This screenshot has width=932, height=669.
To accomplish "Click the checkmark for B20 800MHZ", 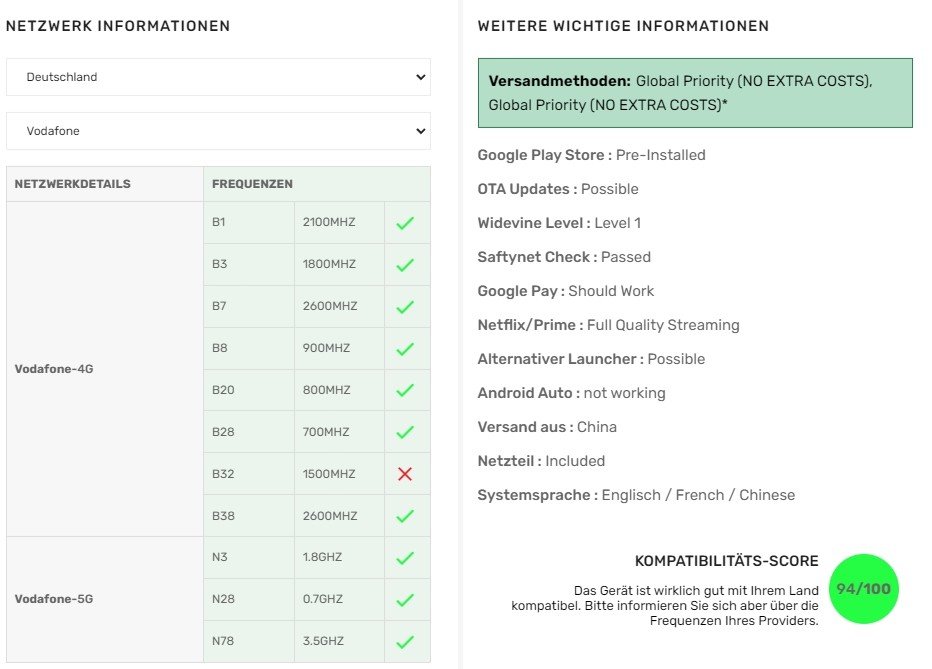I will [x=405, y=390].
